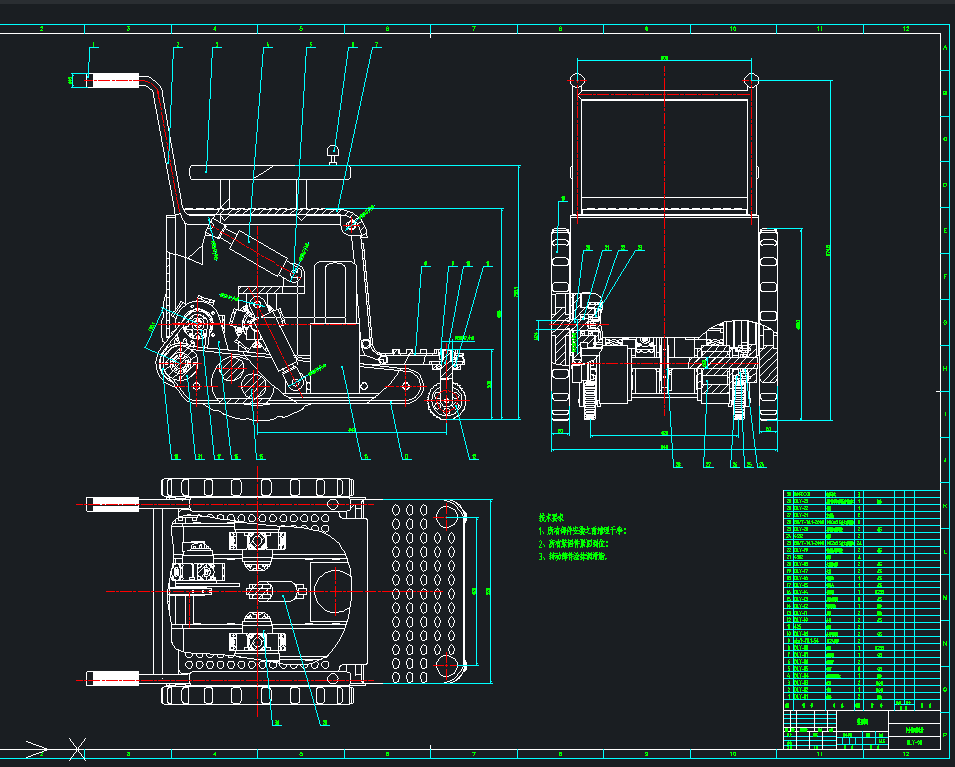Select technical requirement line 1 text

click(583, 531)
